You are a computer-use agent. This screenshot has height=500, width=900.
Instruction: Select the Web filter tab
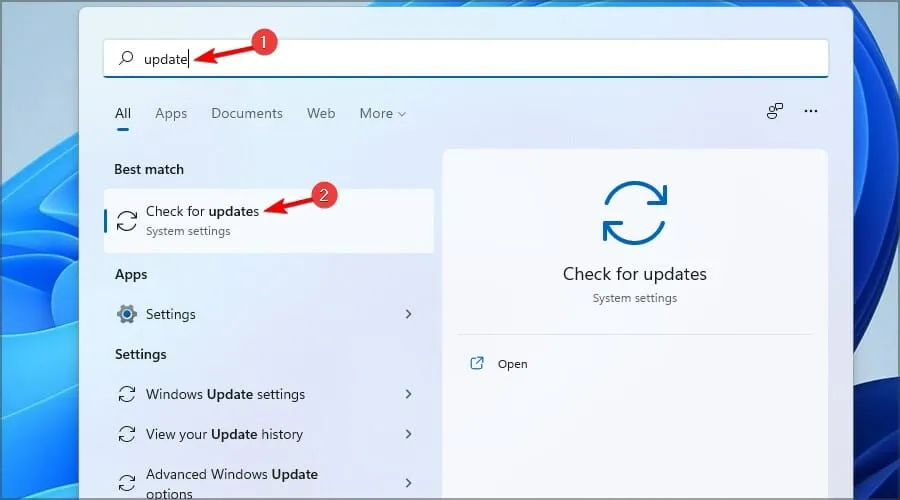(x=321, y=114)
